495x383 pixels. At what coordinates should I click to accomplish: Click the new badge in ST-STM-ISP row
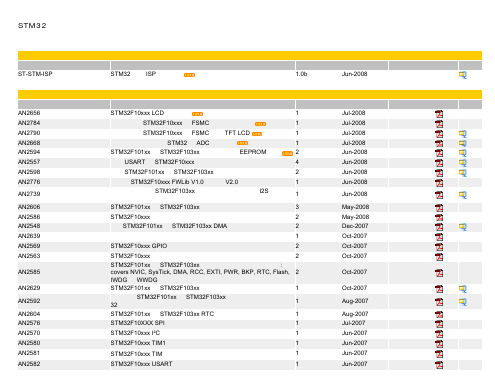189,75
